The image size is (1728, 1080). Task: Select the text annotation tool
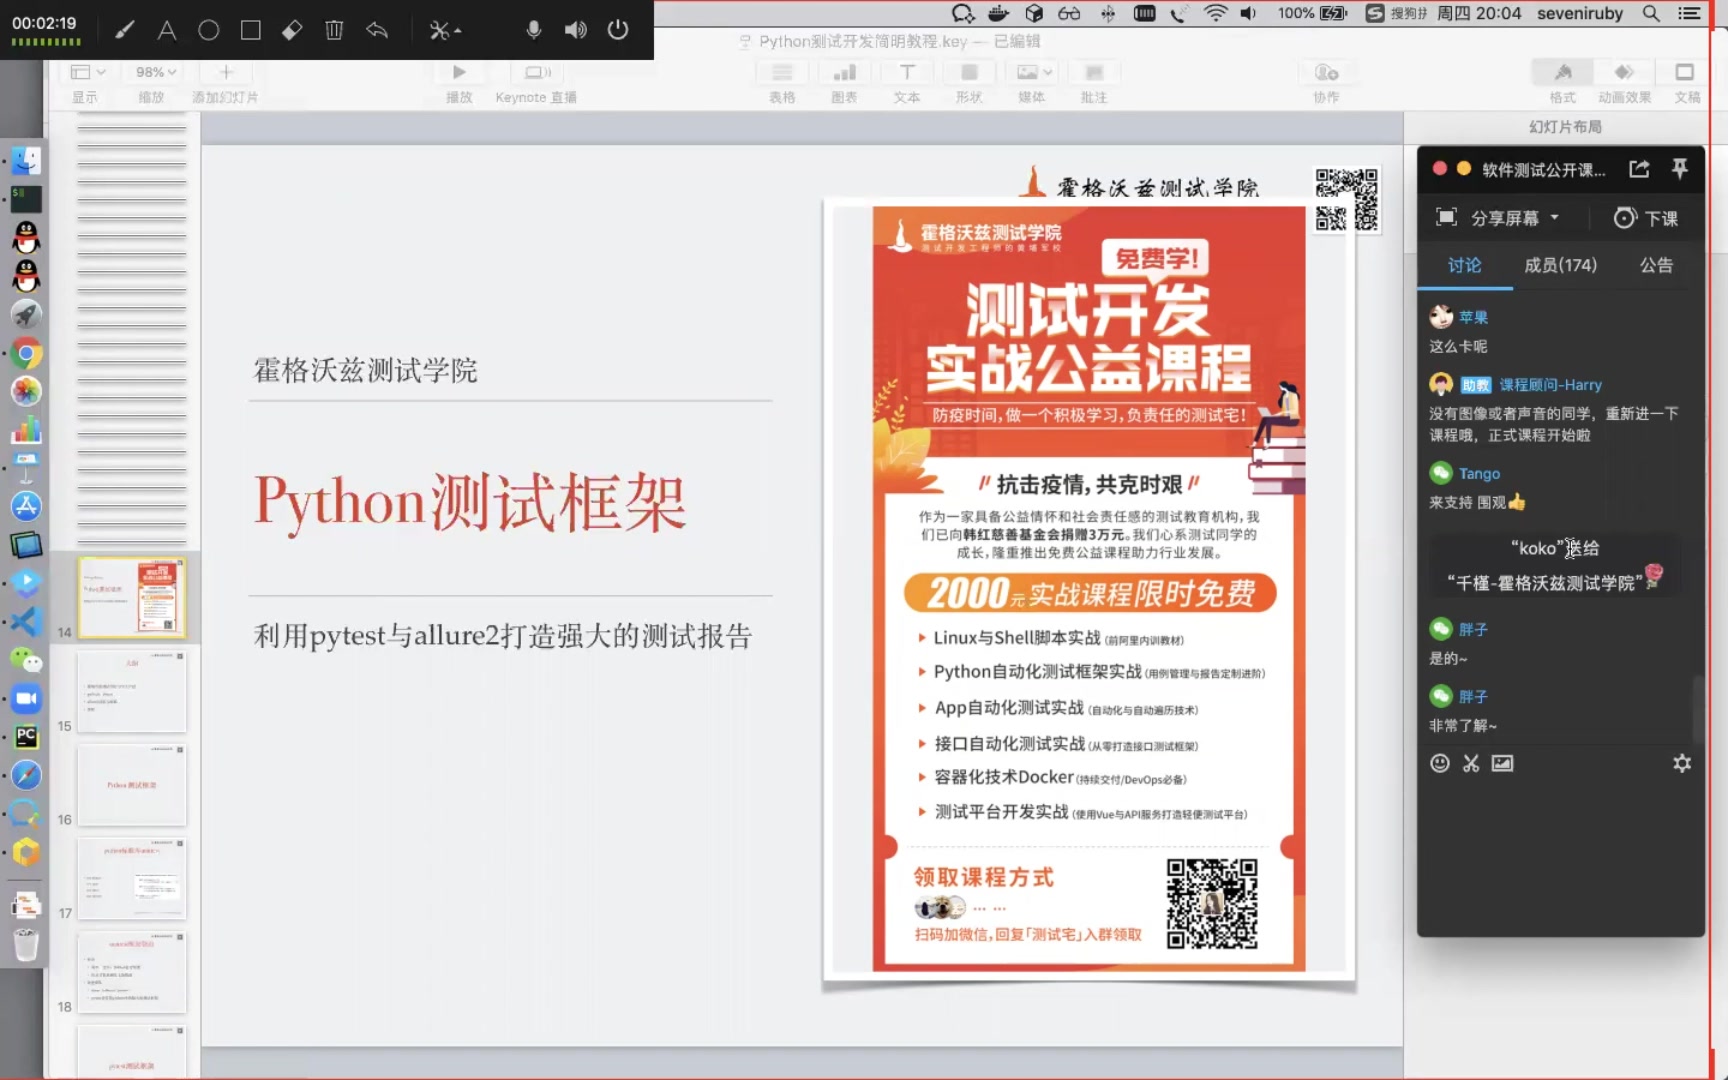point(167,30)
